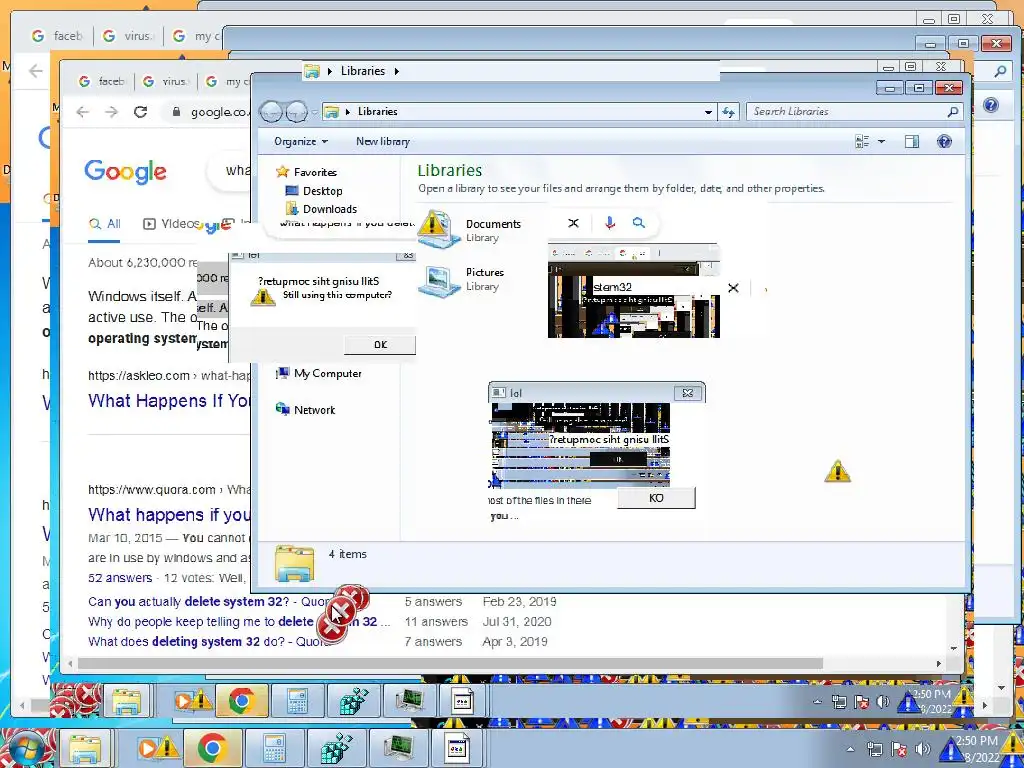
Task: Select the All results tab
Action: [104, 224]
